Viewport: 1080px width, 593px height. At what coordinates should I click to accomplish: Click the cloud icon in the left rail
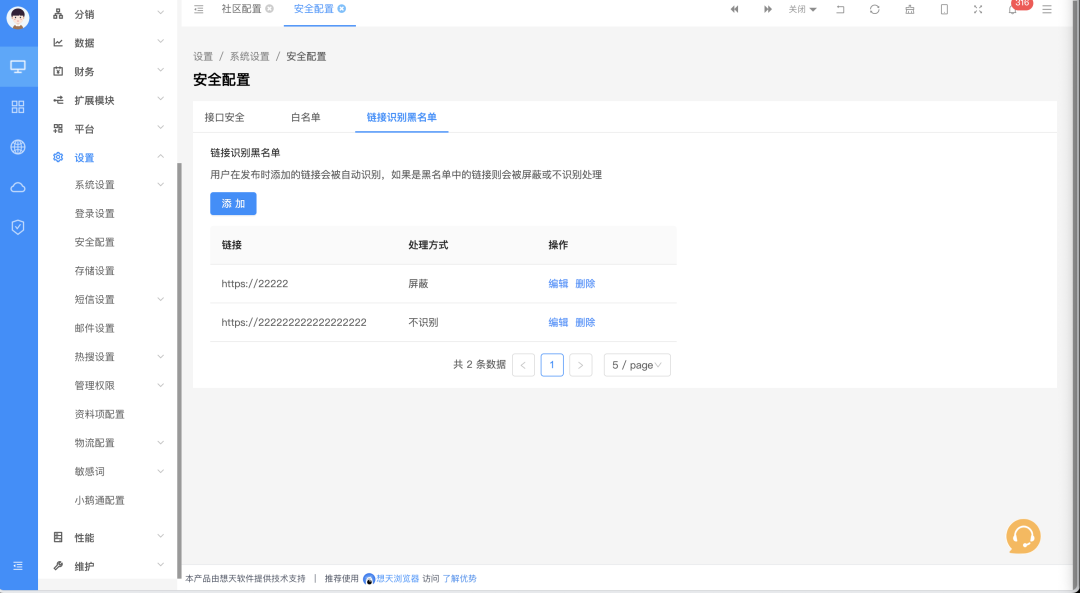[x=17, y=187]
